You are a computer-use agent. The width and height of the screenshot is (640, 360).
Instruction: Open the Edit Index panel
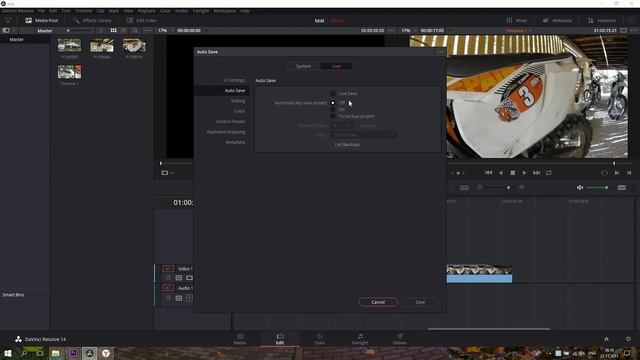pos(141,20)
